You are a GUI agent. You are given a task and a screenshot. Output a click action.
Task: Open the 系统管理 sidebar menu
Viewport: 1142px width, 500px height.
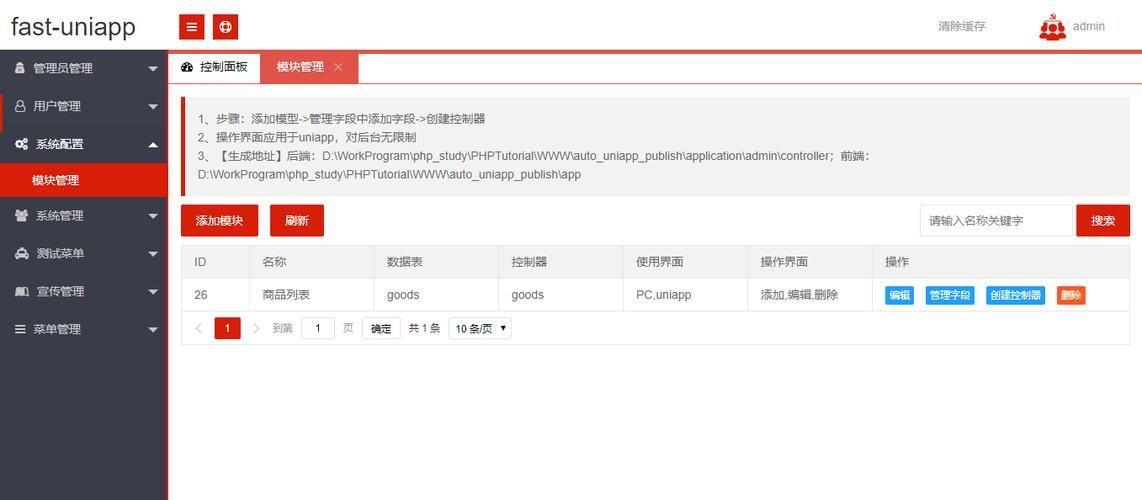point(84,215)
